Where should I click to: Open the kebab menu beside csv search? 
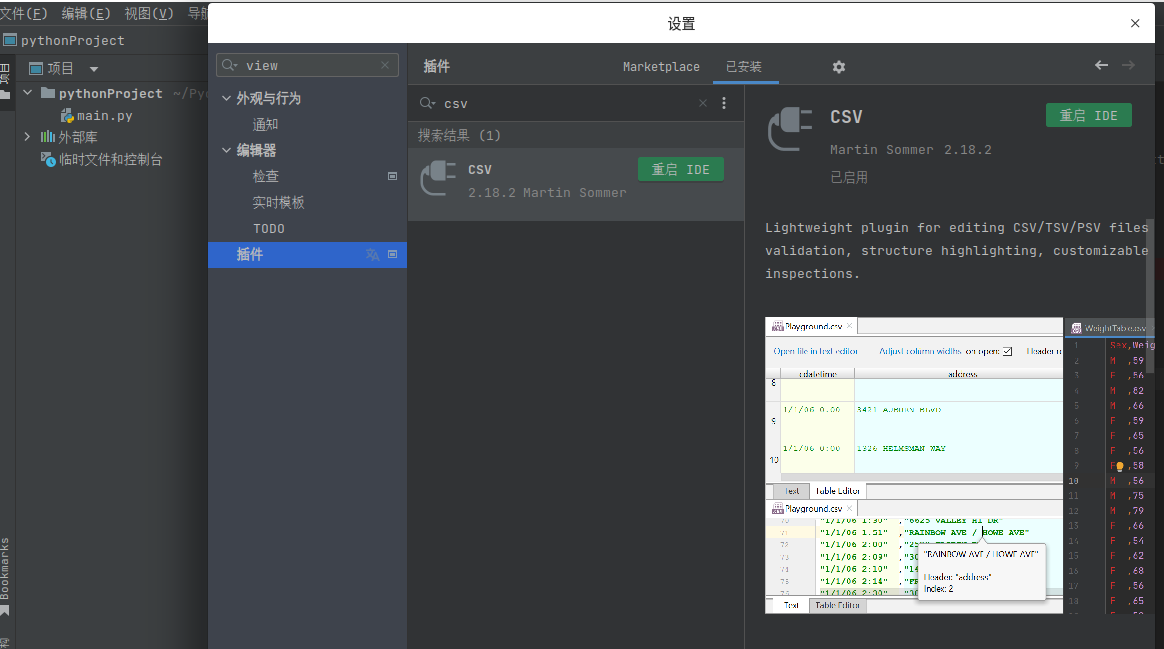coord(723,103)
